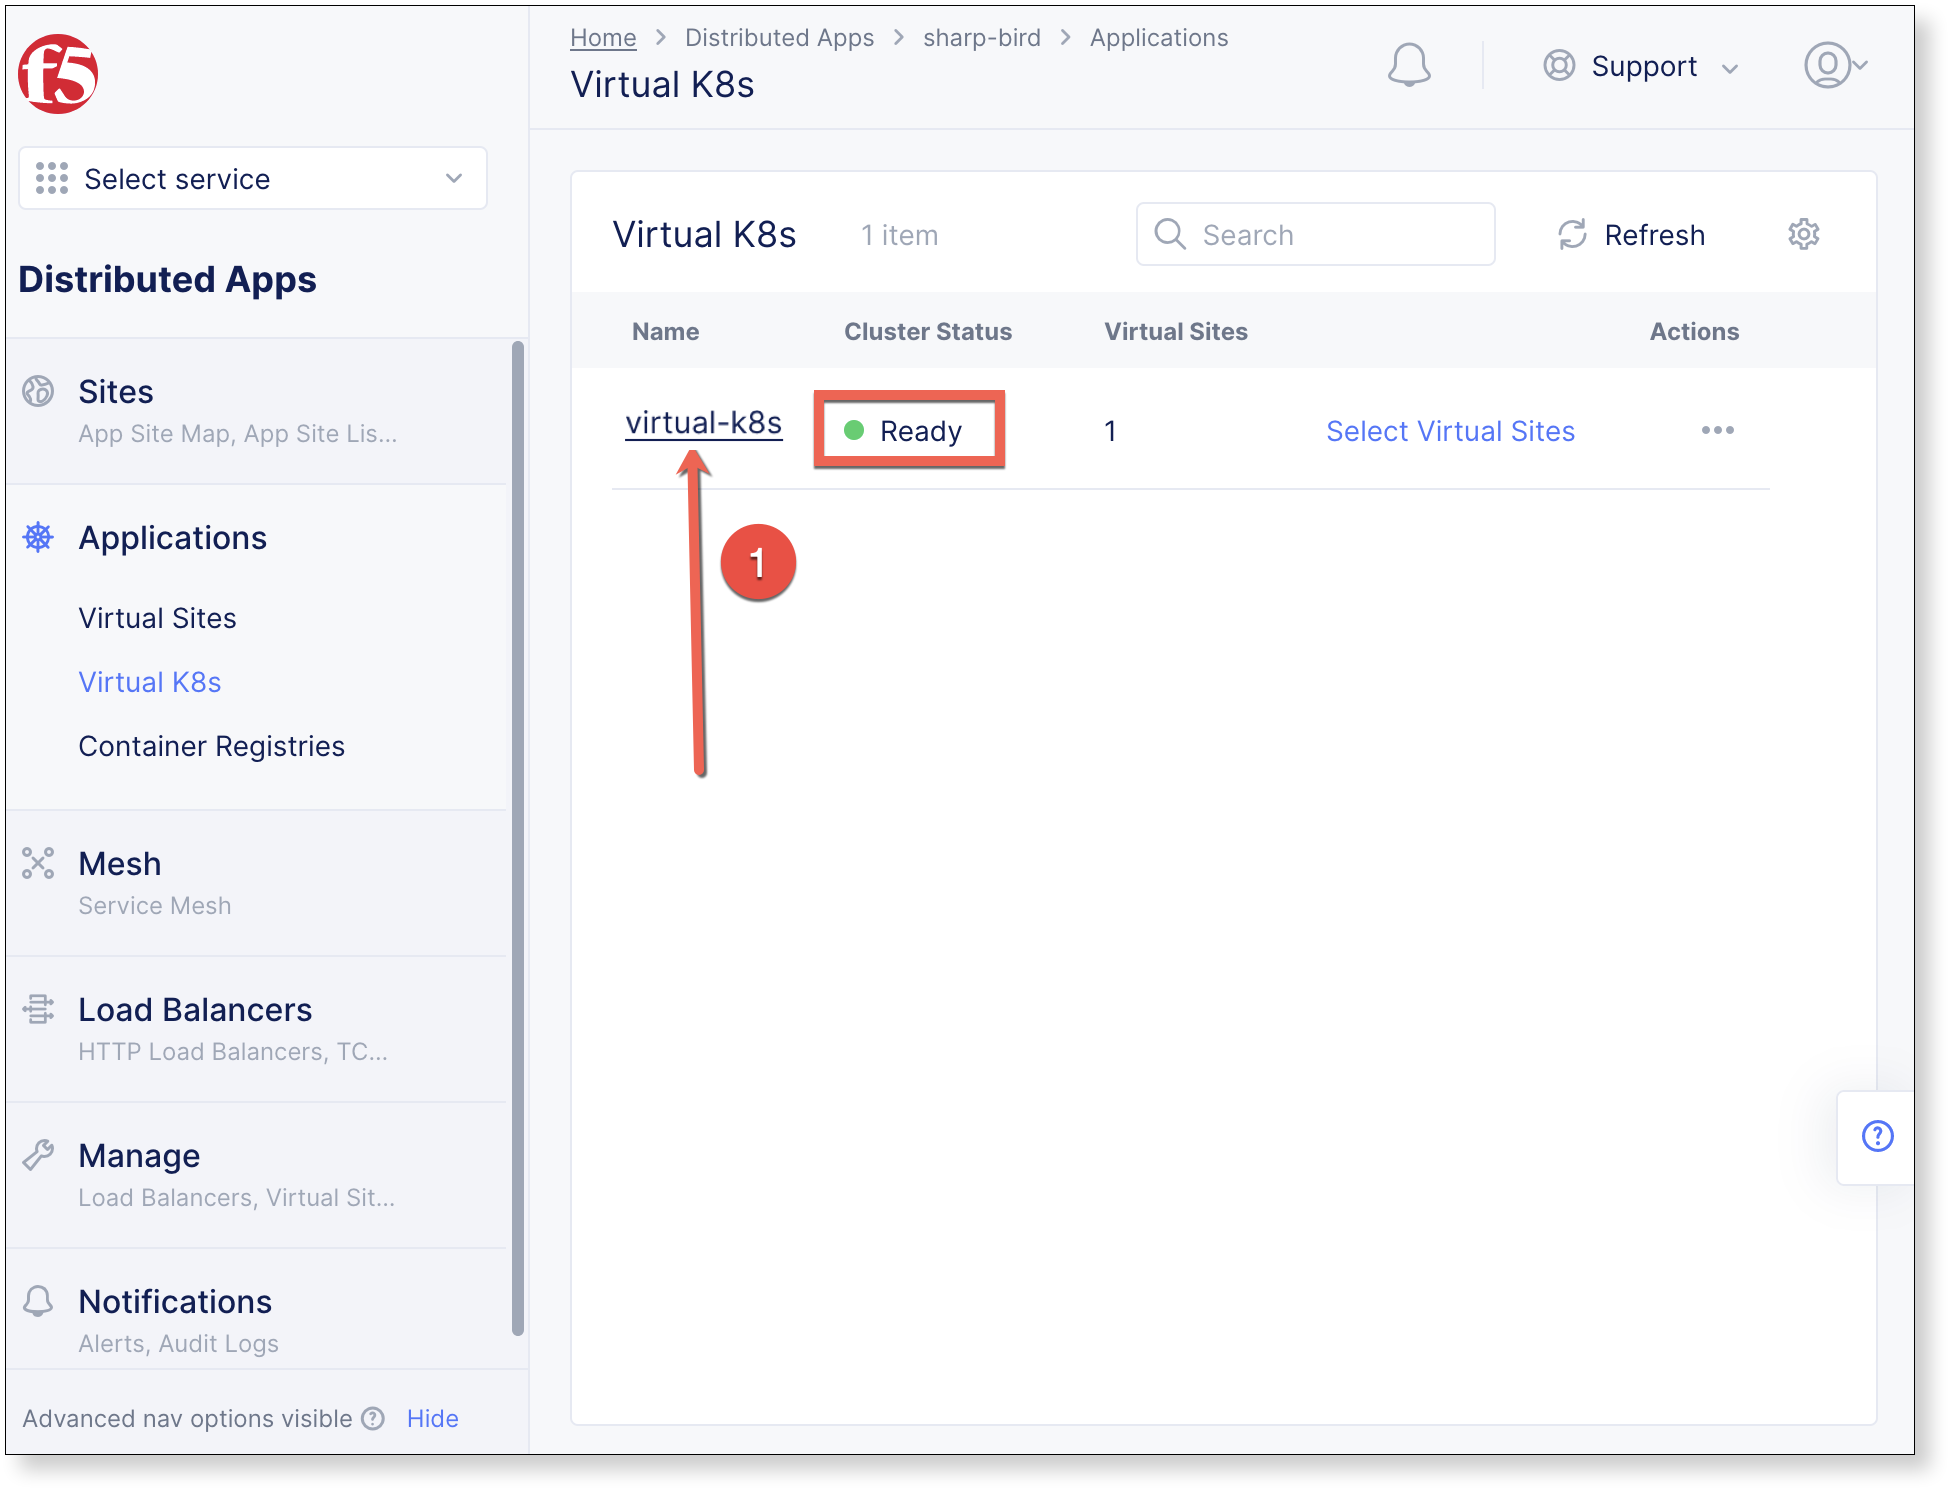
Task: Open the user account menu
Action: pyautogui.click(x=1836, y=65)
